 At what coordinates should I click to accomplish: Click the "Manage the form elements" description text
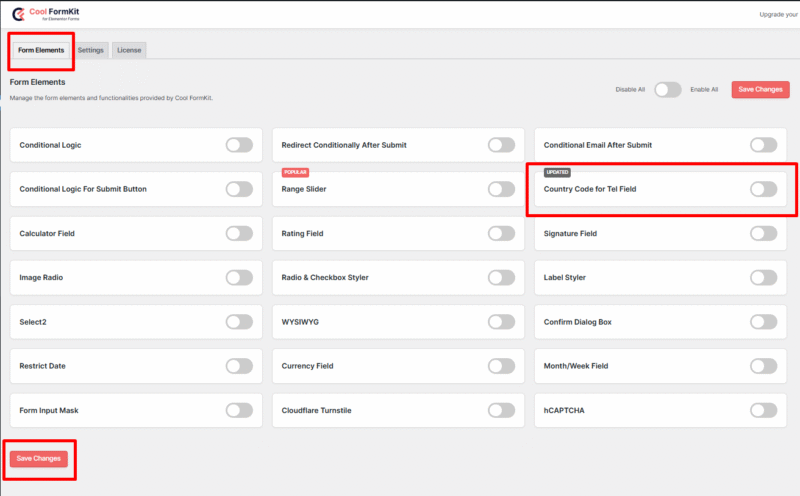coord(111,98)
